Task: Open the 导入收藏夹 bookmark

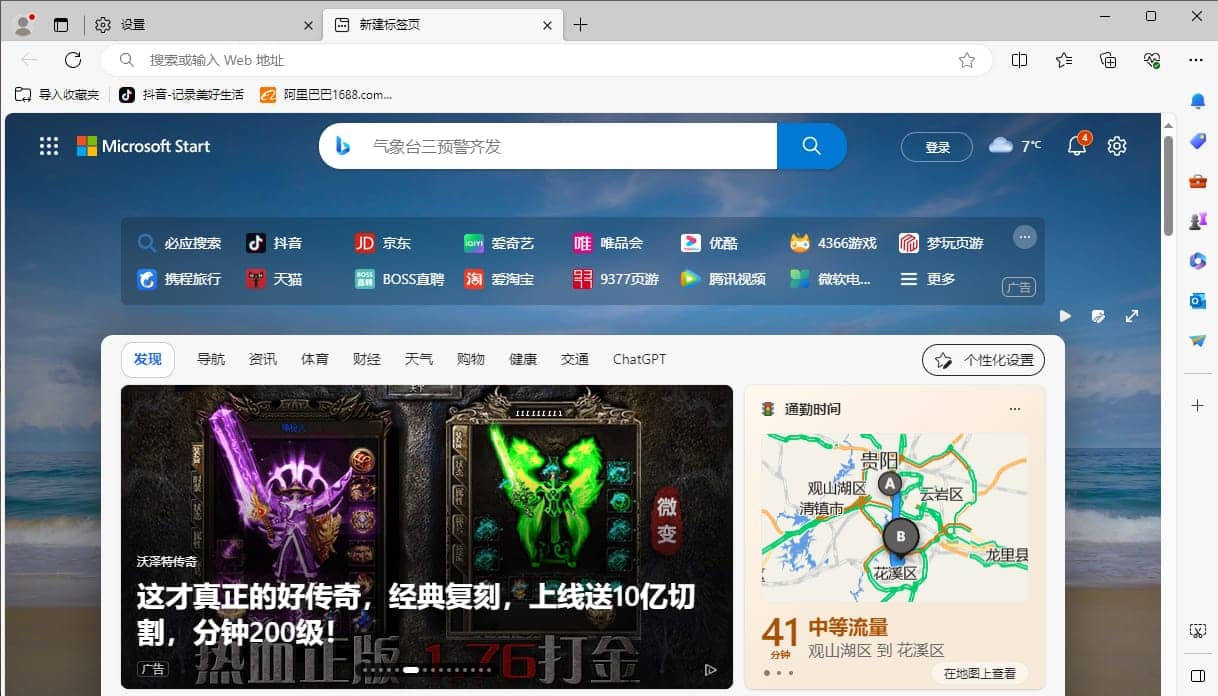Action: tap(57, 94)
